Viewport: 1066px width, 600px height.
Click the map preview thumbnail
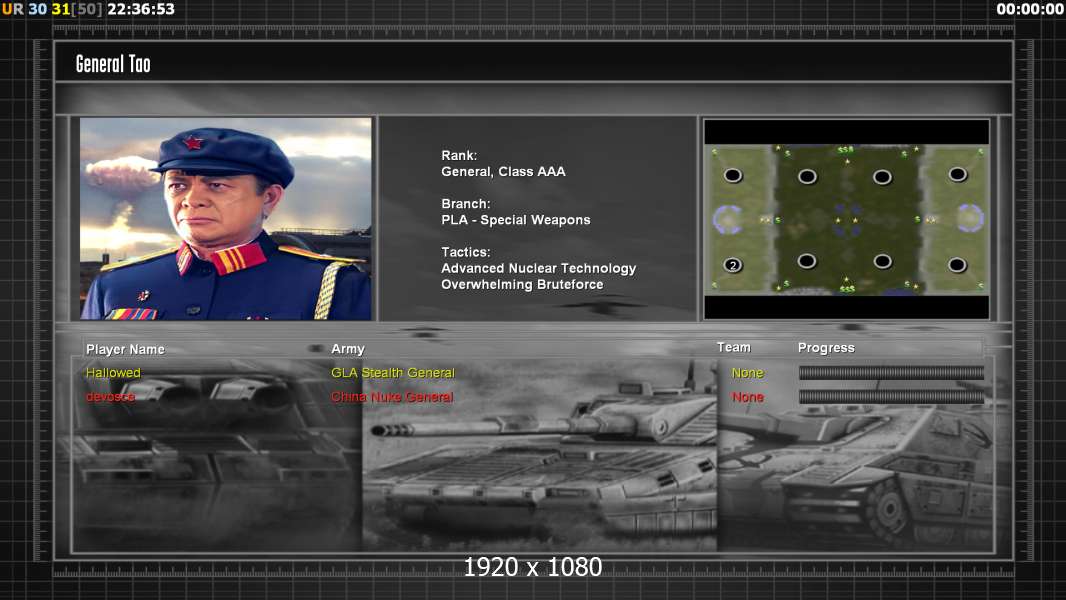click(x=846, y=219)
